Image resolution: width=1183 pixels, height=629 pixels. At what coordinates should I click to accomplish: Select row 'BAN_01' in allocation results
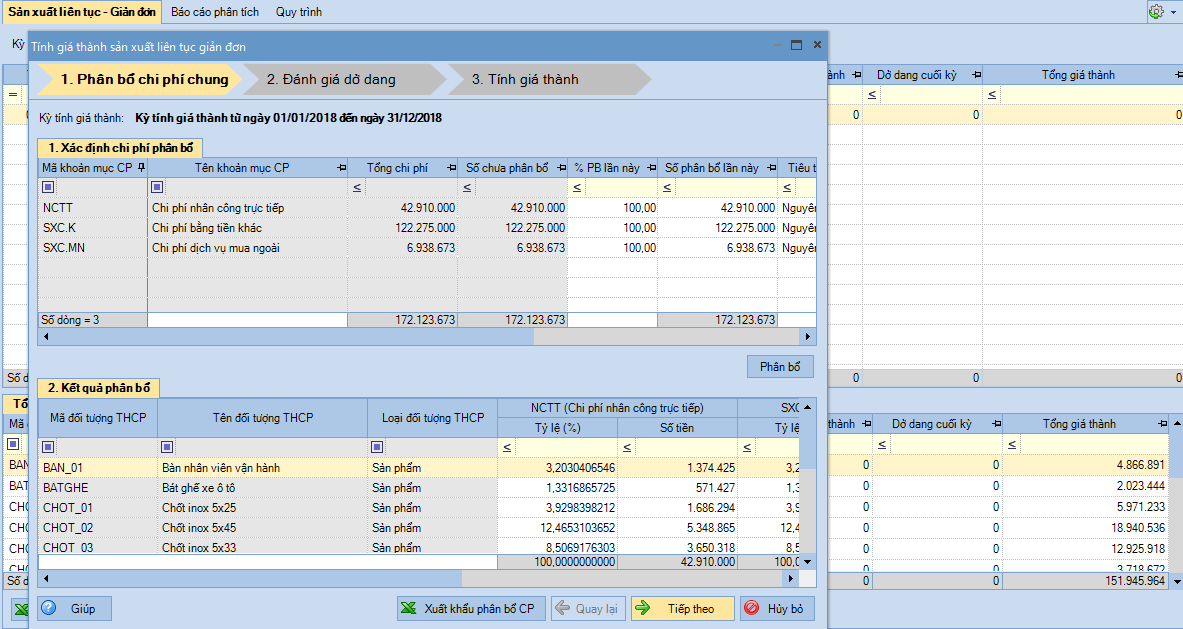pyautogui.click(x=419, y=468)
